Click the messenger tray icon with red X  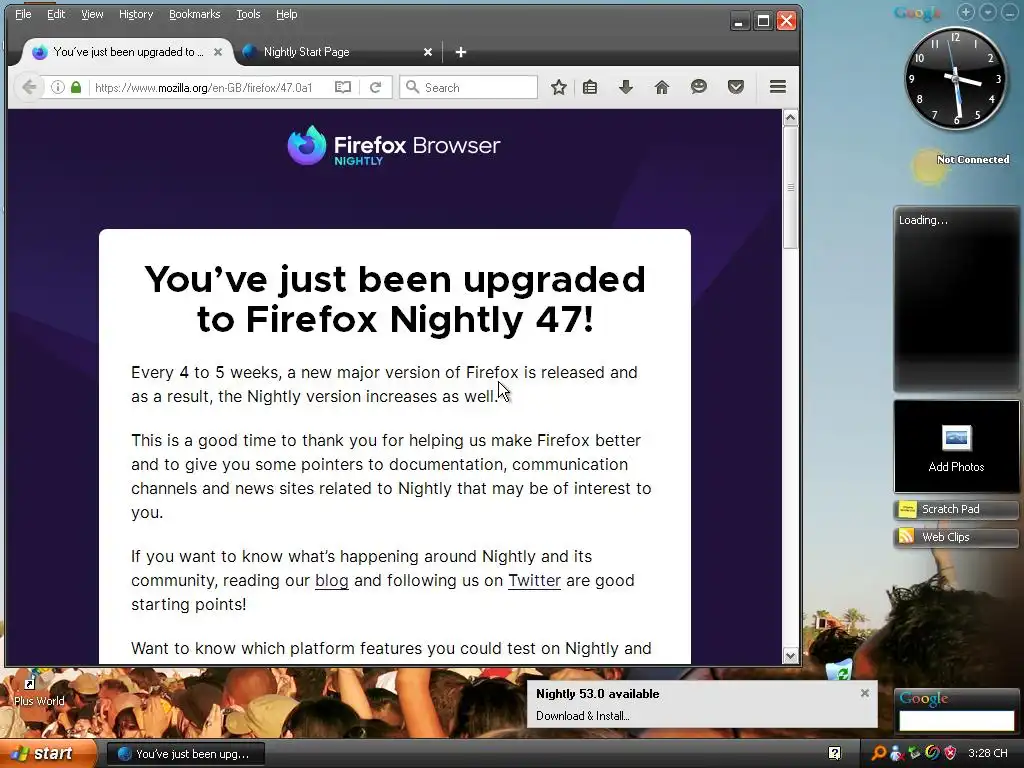click(897, 753)
